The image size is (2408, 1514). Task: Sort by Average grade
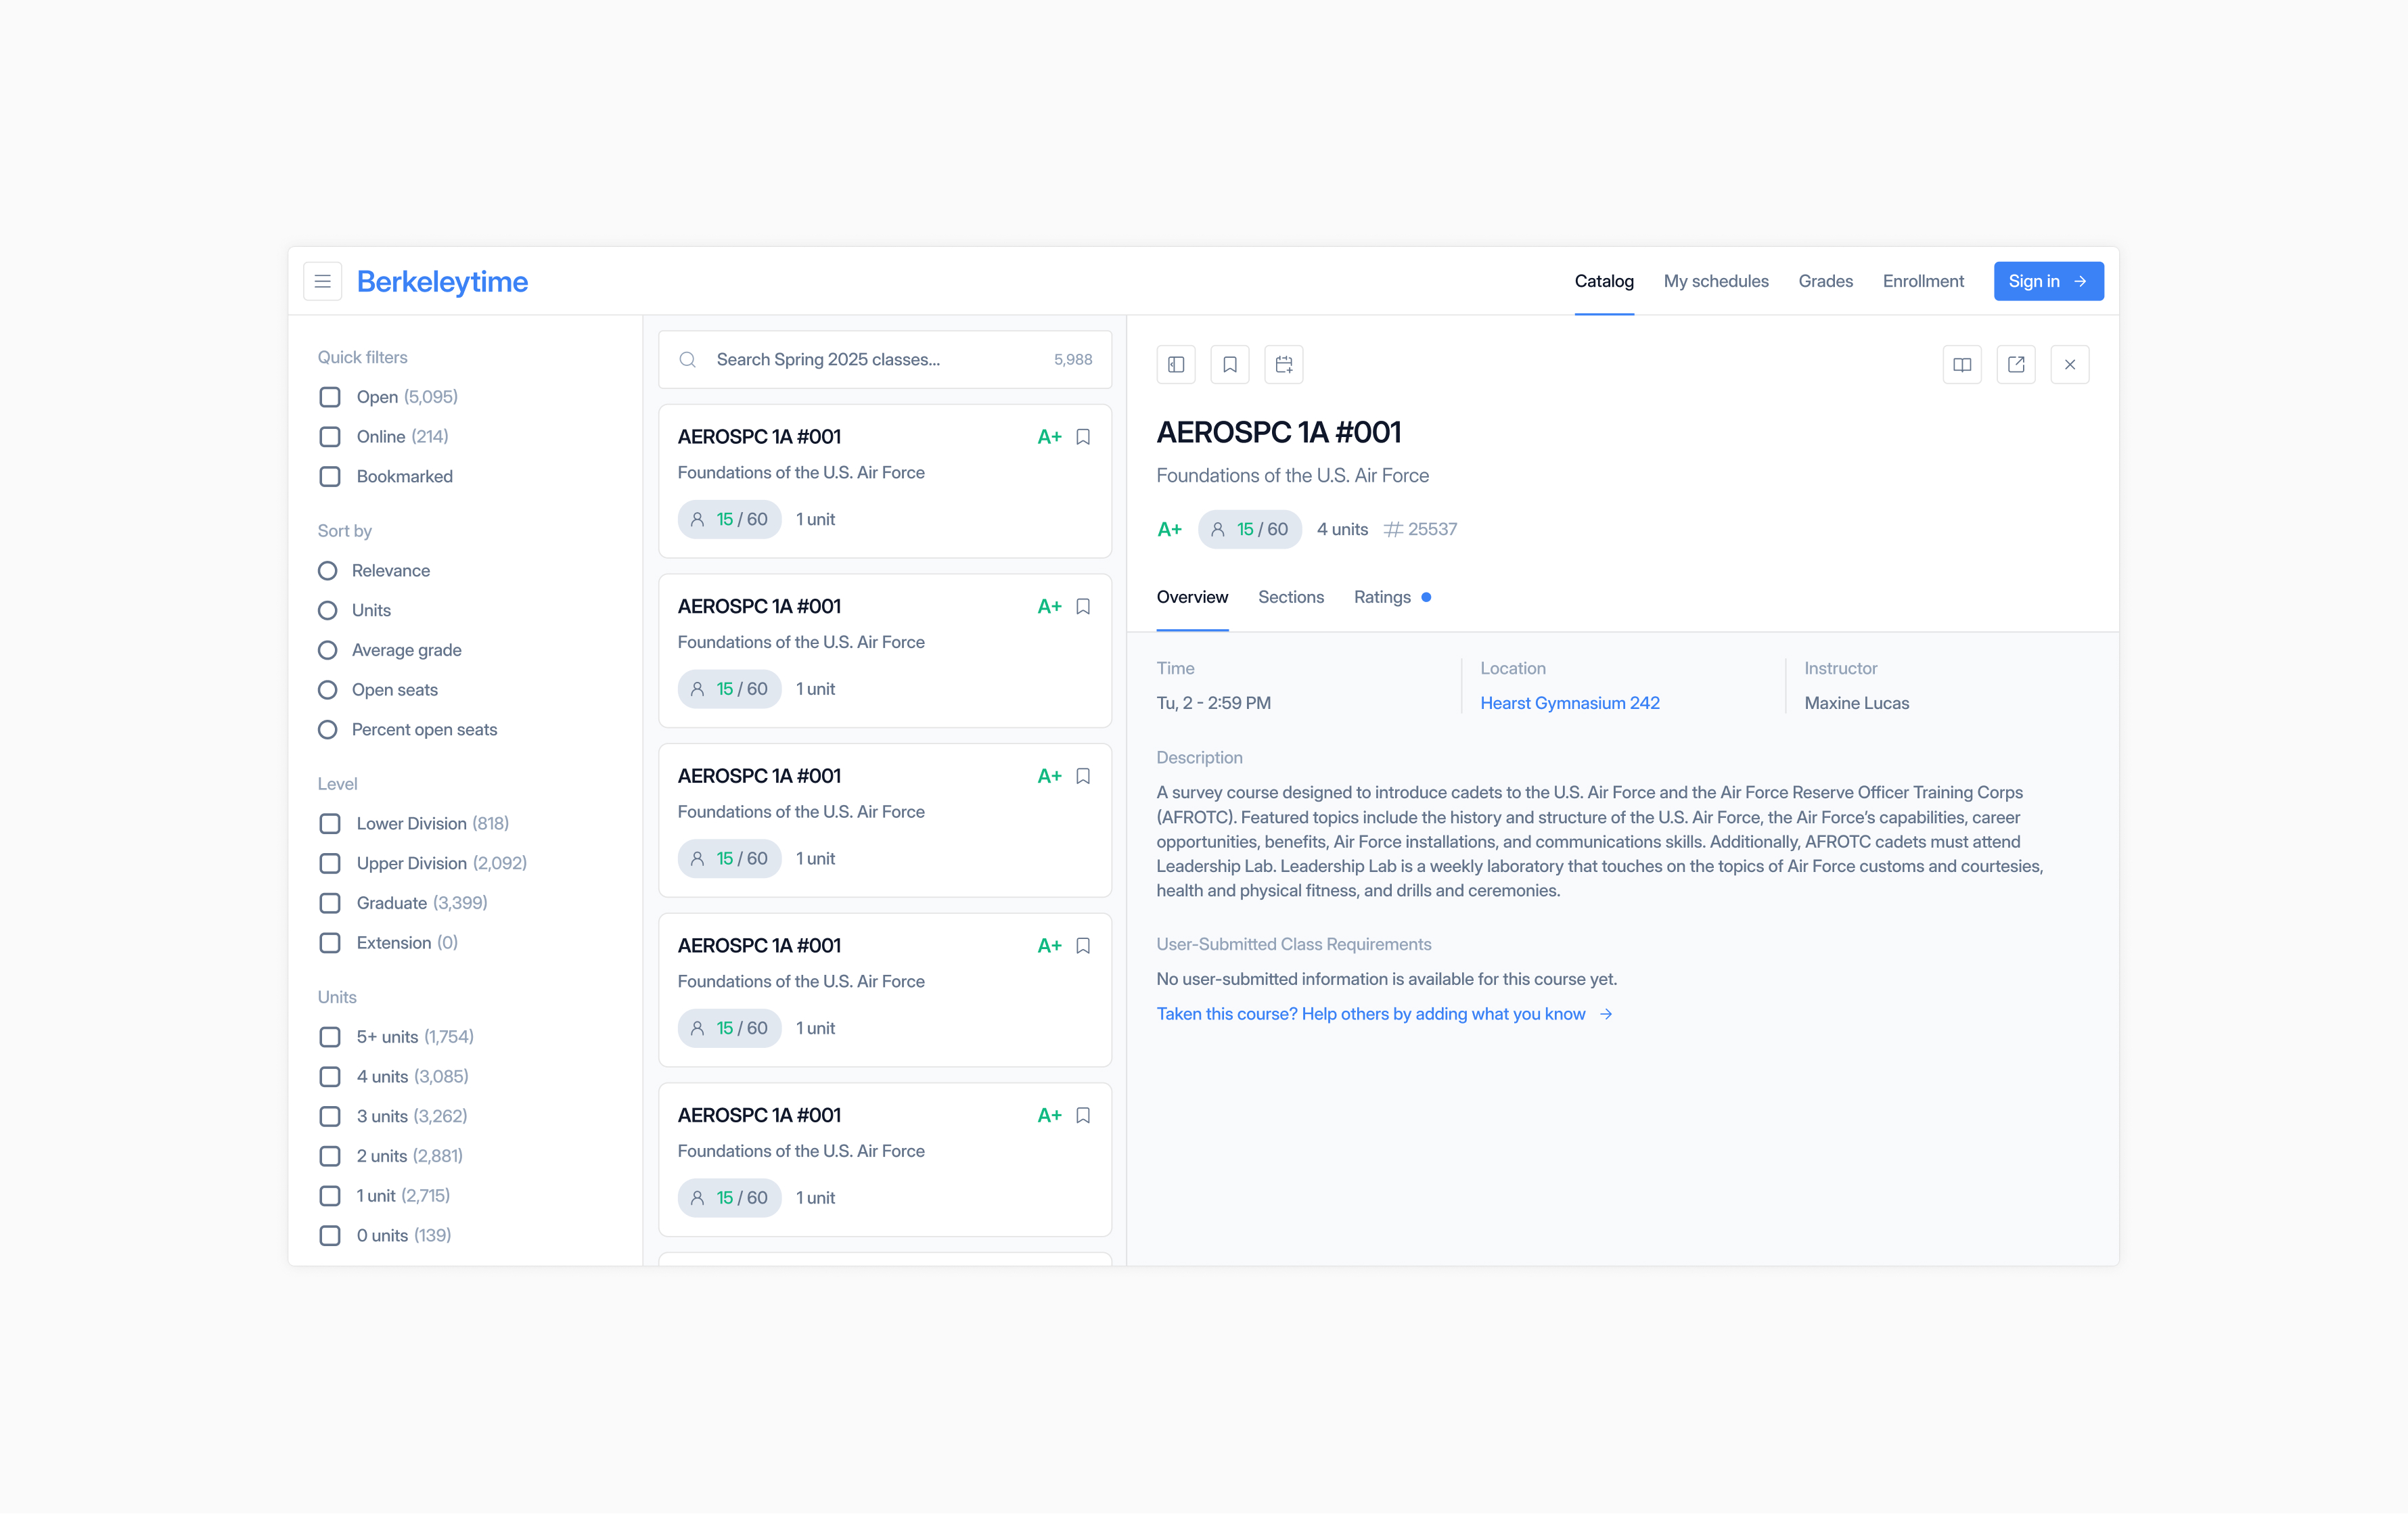click(x=327, y=650)
